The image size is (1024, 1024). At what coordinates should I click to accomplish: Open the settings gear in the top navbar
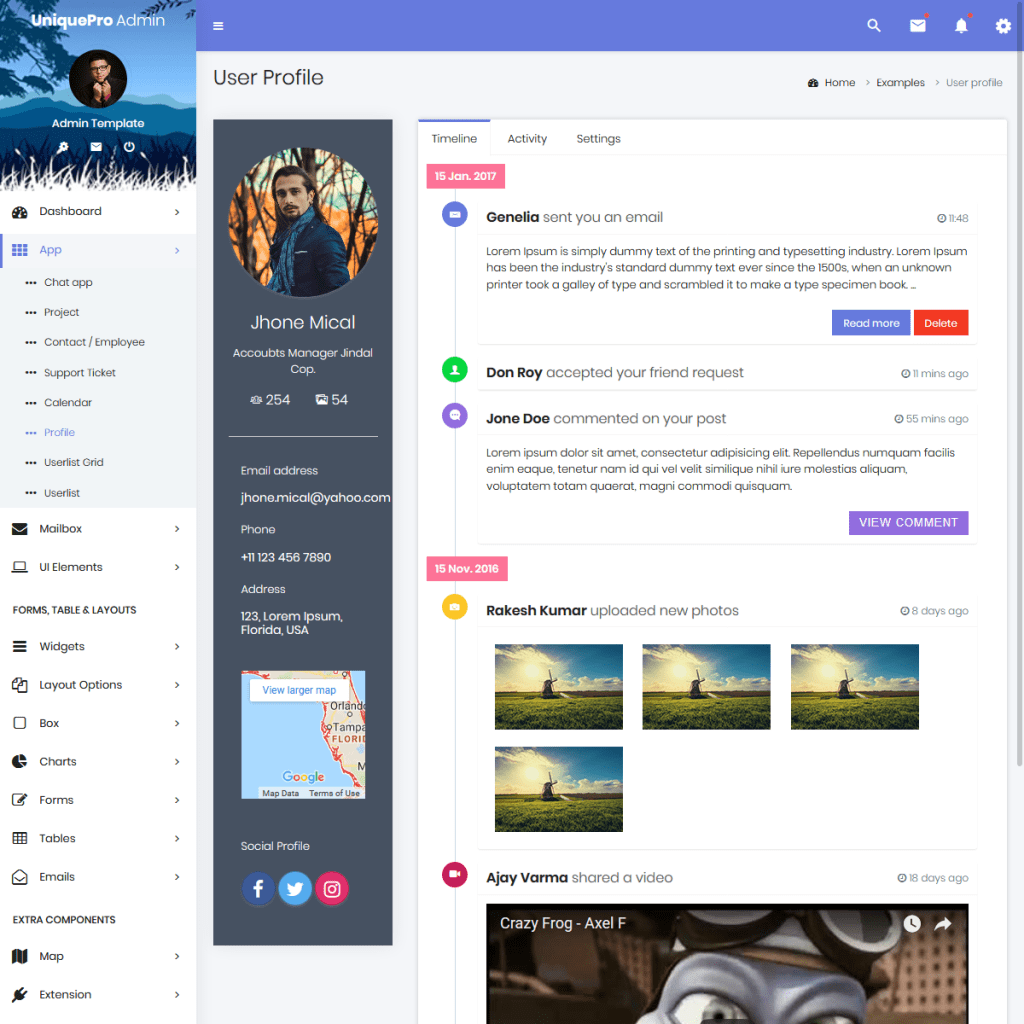tap(1002, 26)
